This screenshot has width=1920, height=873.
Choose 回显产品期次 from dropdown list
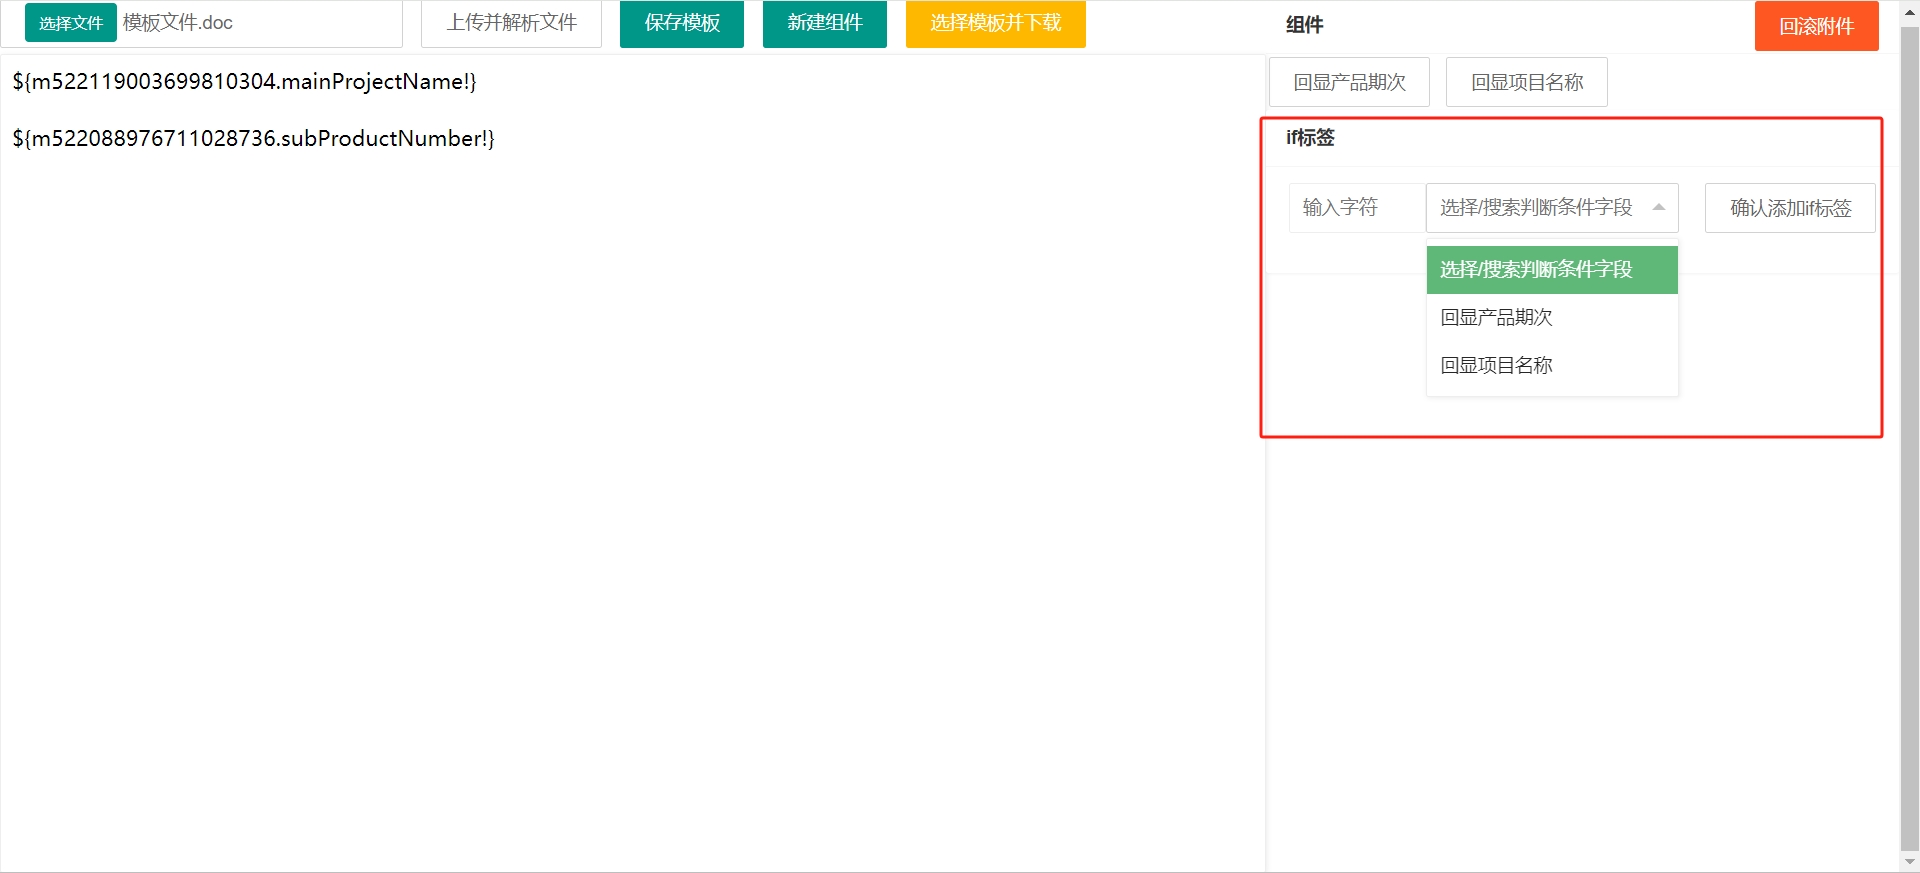click(1552, 318)
